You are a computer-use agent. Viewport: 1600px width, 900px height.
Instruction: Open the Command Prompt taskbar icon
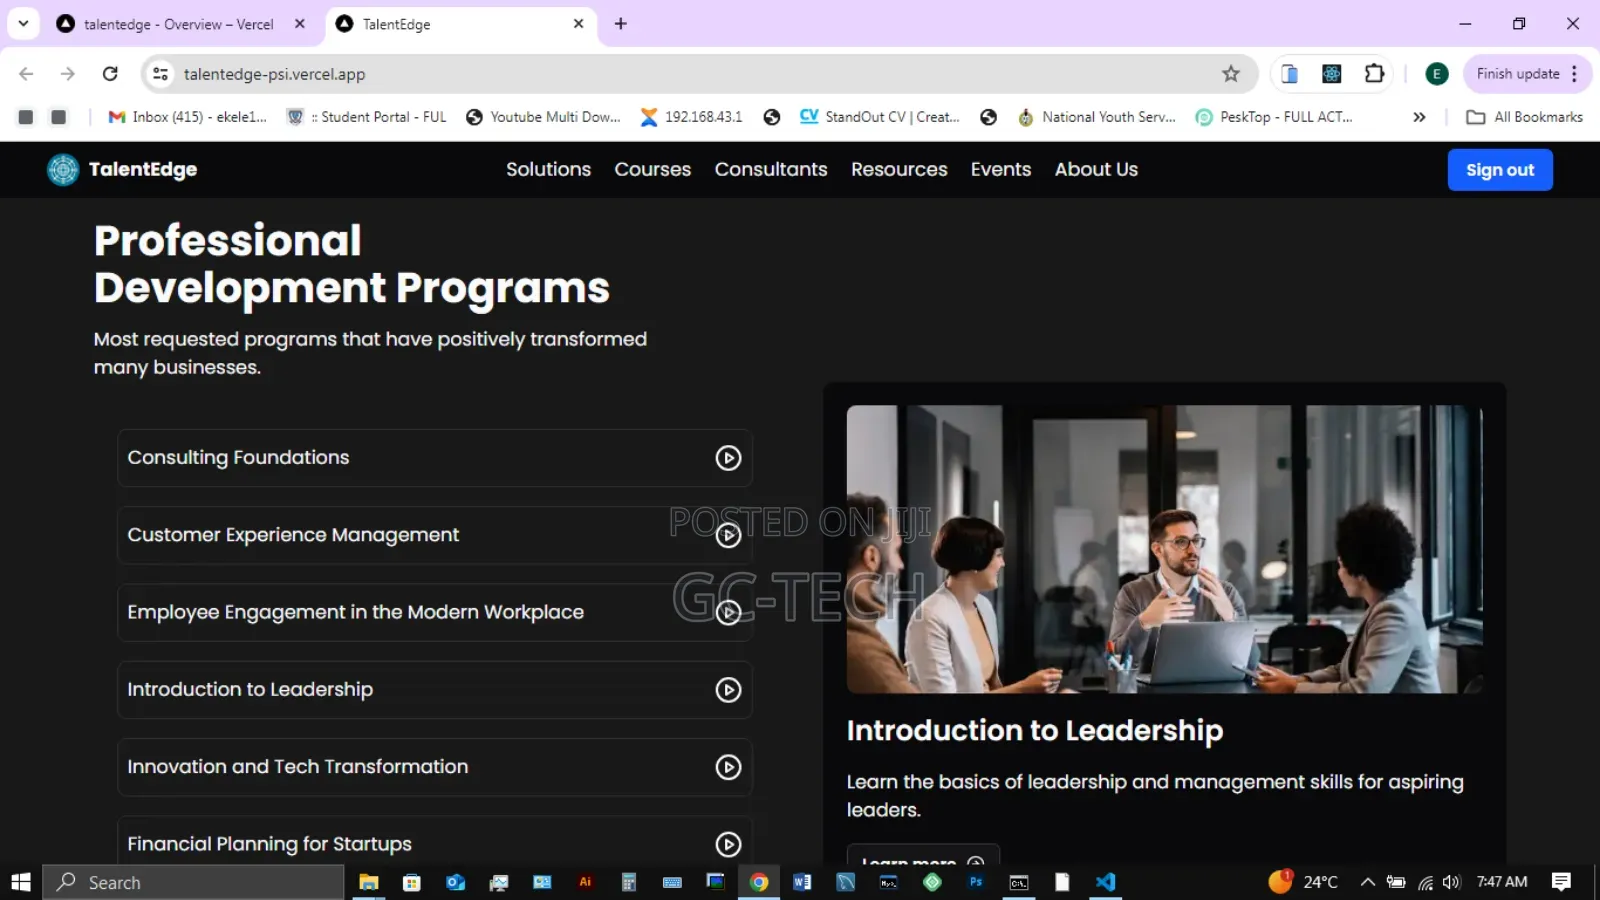1019,882
